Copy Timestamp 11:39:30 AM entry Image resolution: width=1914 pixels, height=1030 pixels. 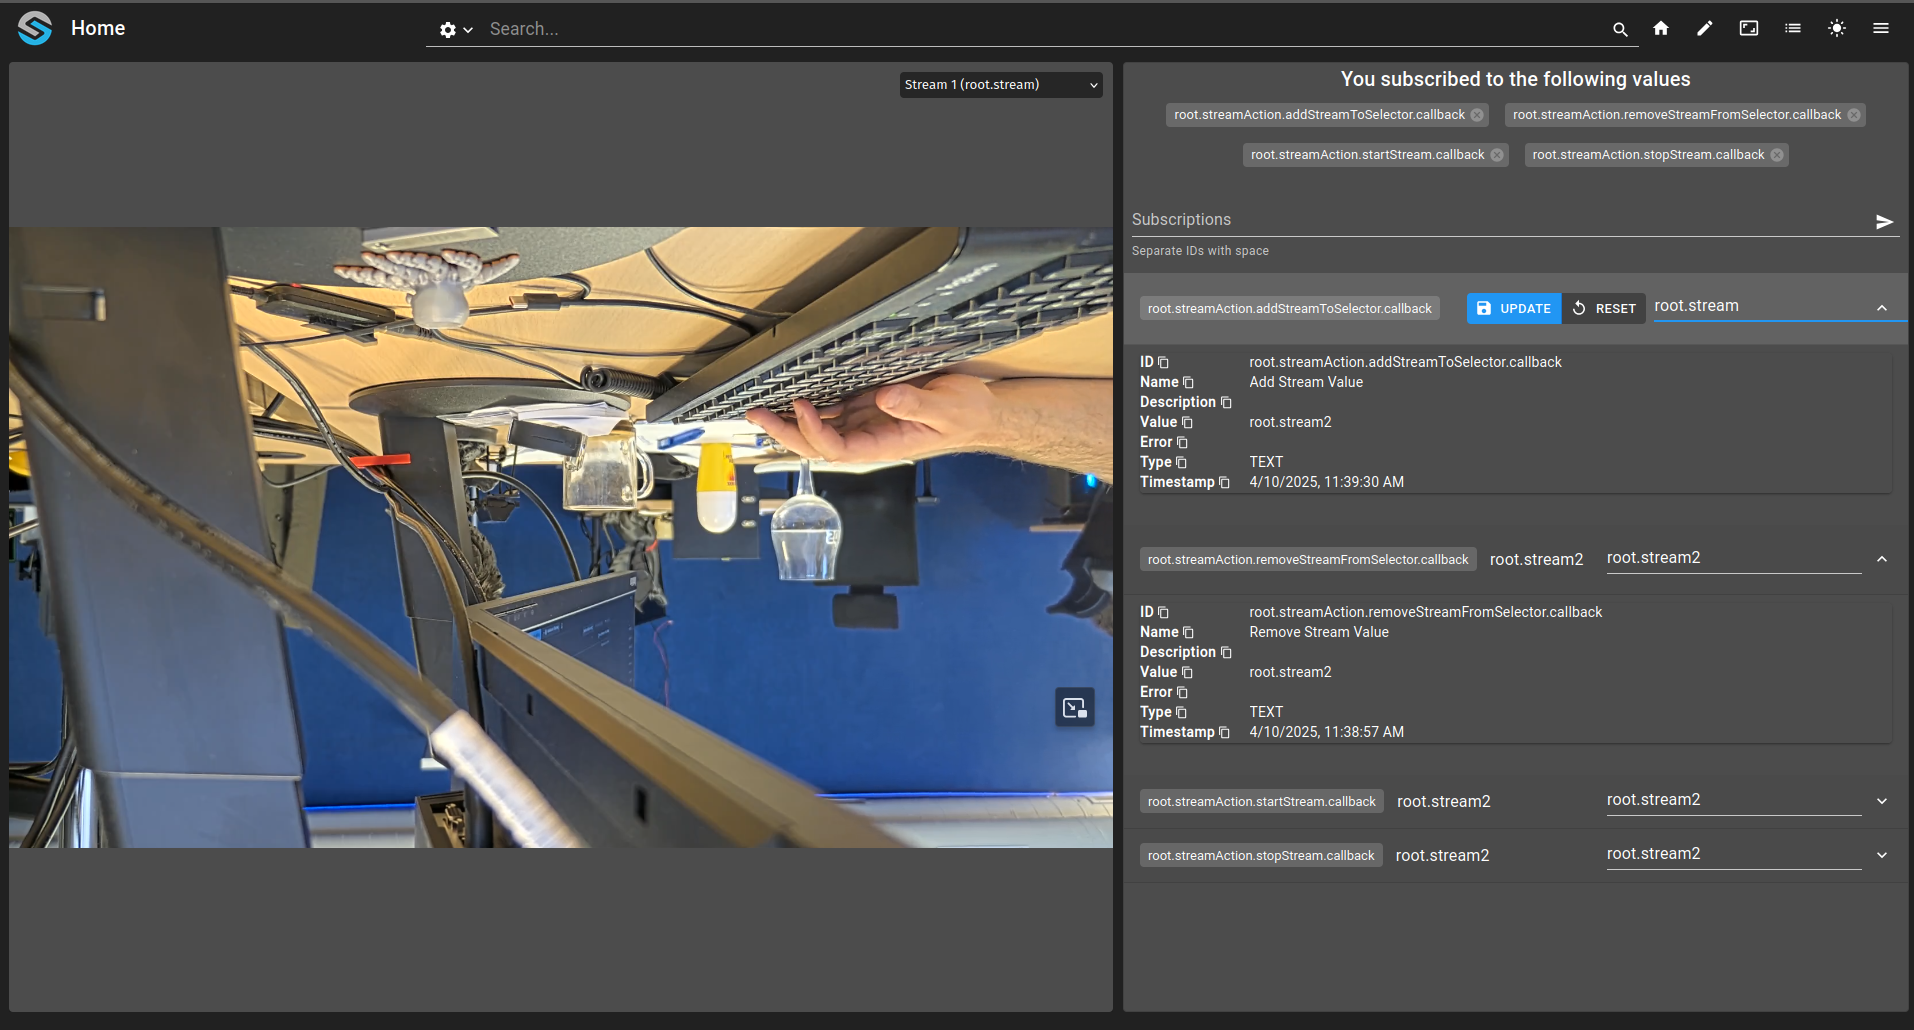1224,482
